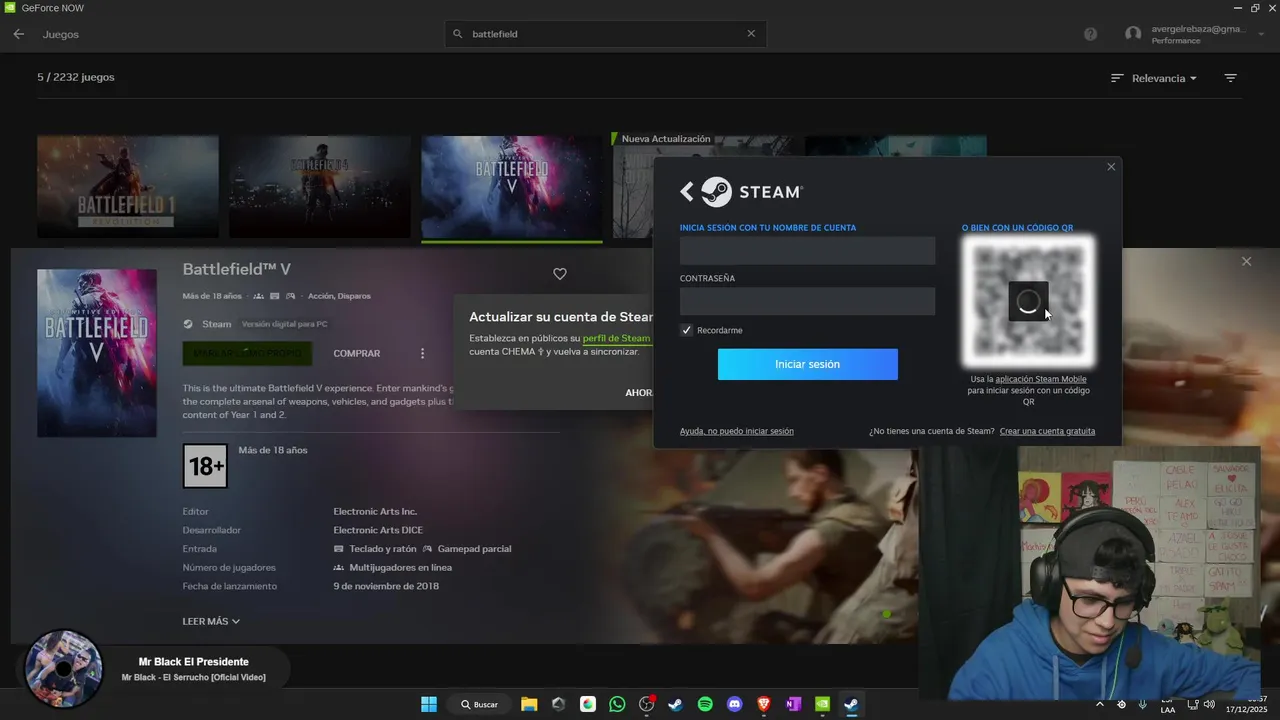Open OneNote from the taskbar
This screenshot has height=720, width=1280.
click(793, 704)
